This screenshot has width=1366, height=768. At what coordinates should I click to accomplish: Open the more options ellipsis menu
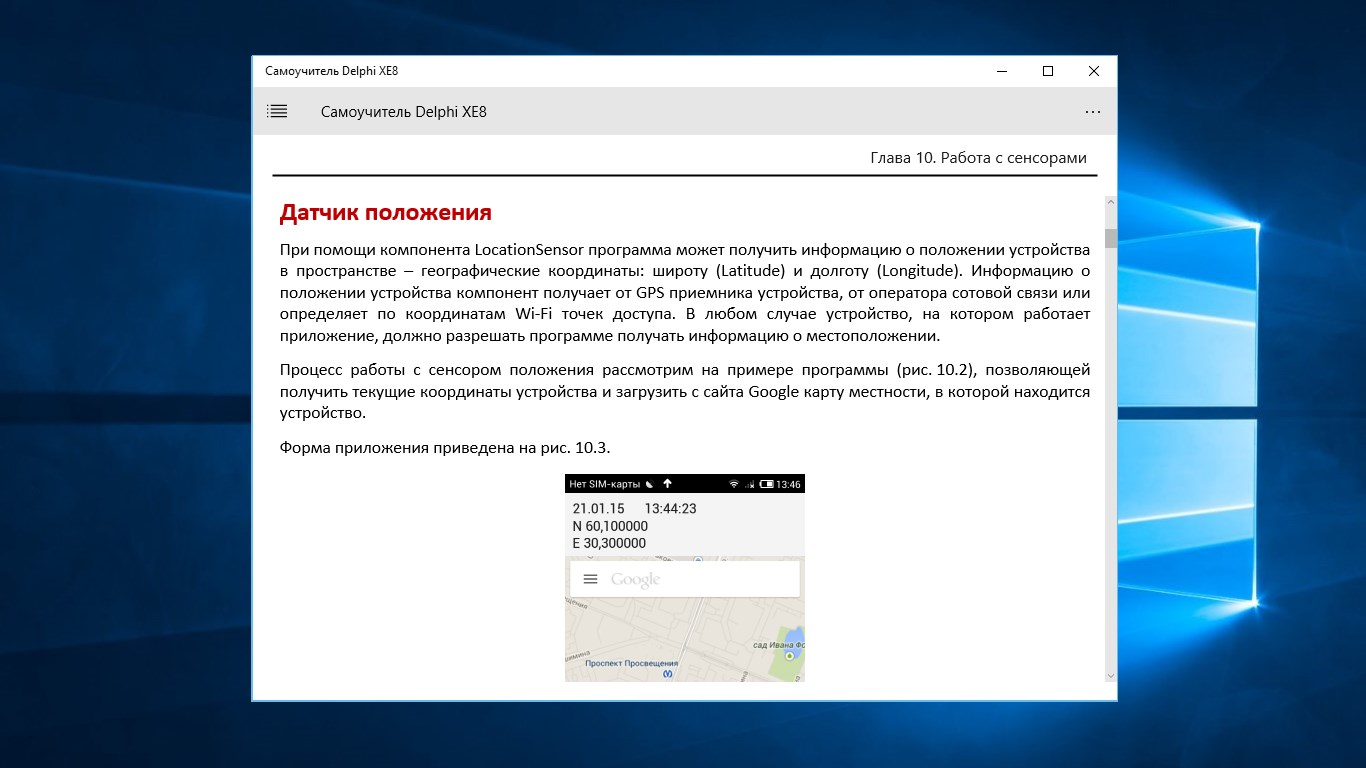pos(1093,112)
